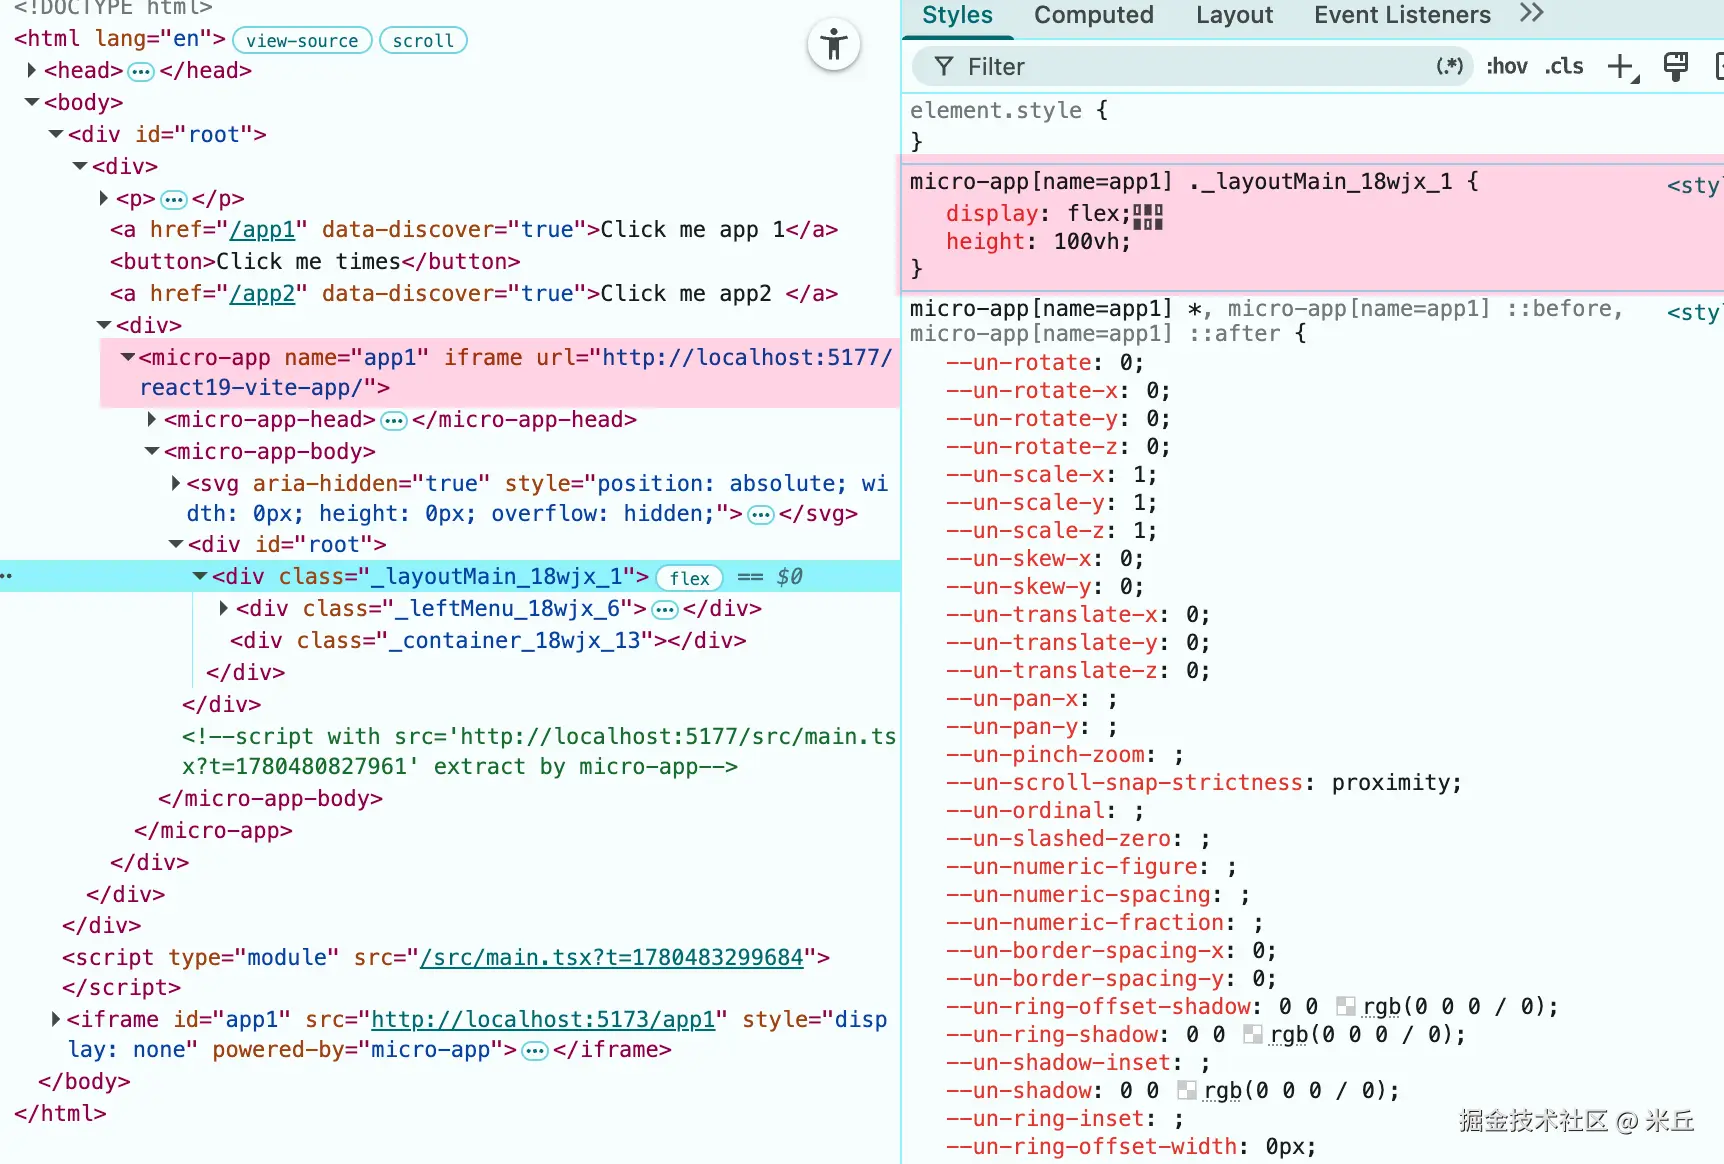
Task: Expand the micro-app-head ellipsis content
Action: pyautogui.click(x=394, y=421)
